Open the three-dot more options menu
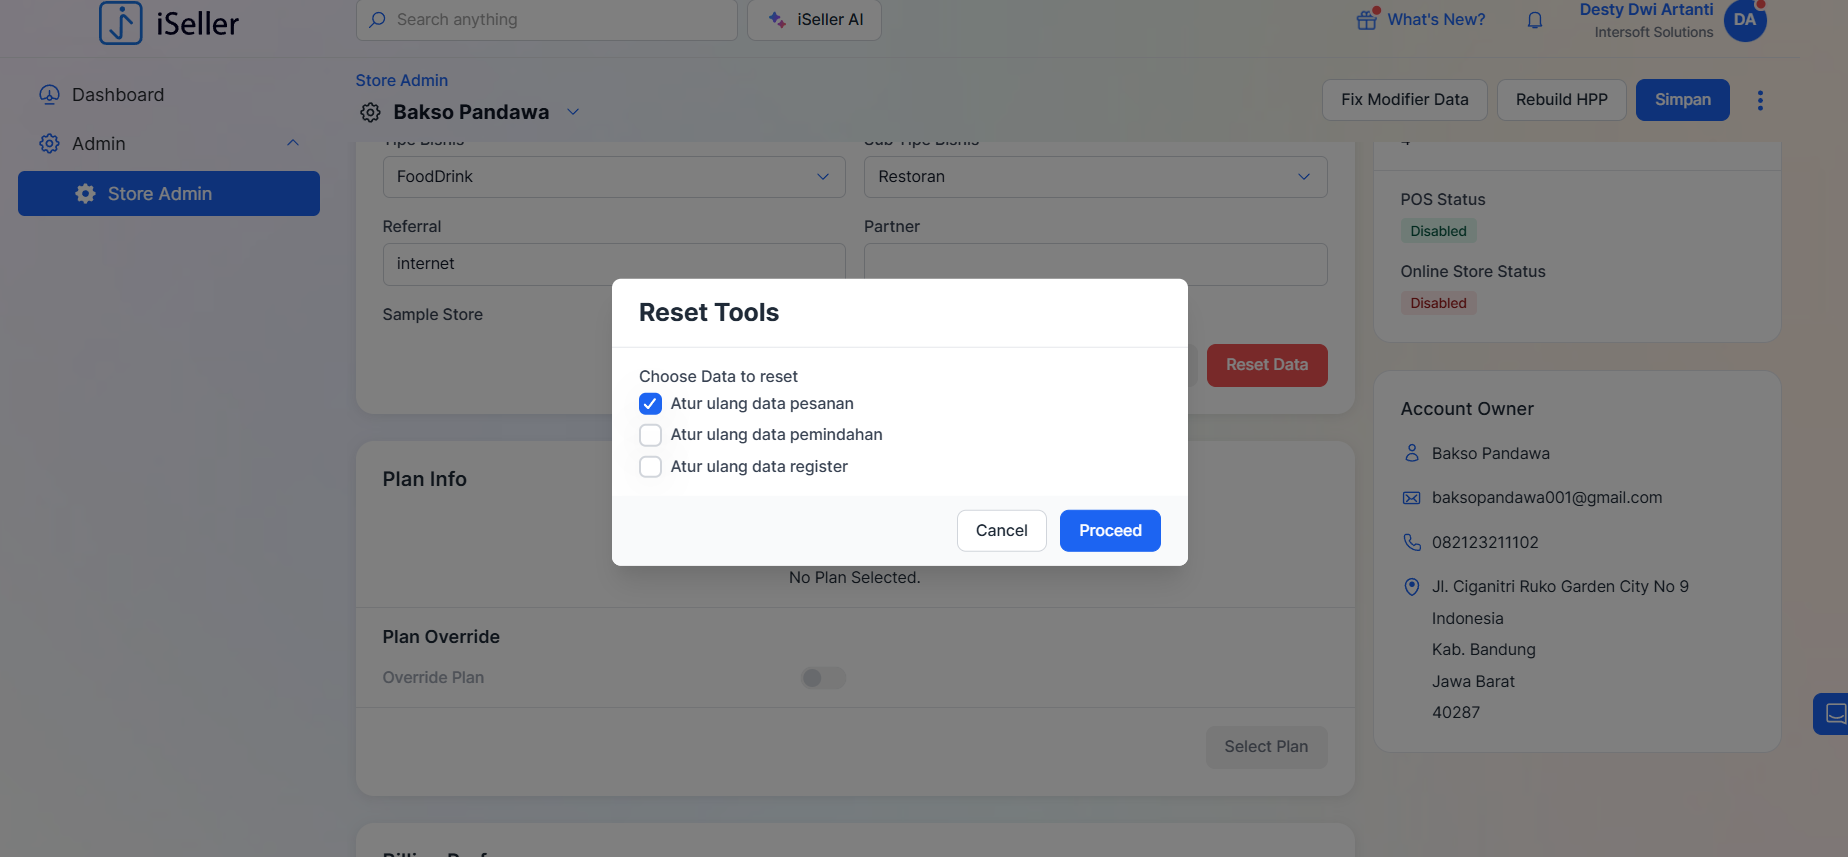The height and width of the screenshot is (857, 1848). click(x=1760, y=100)
